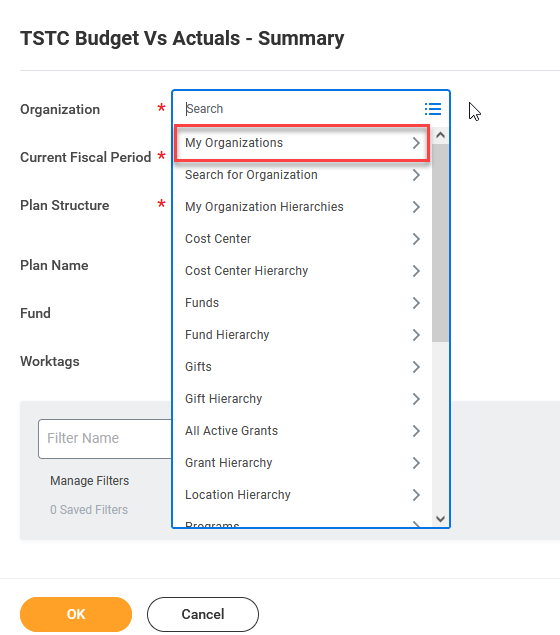Click the scroll down arrow in dropdown list
The width and height of the screenshot is (560, 635).
coord(441,519)
